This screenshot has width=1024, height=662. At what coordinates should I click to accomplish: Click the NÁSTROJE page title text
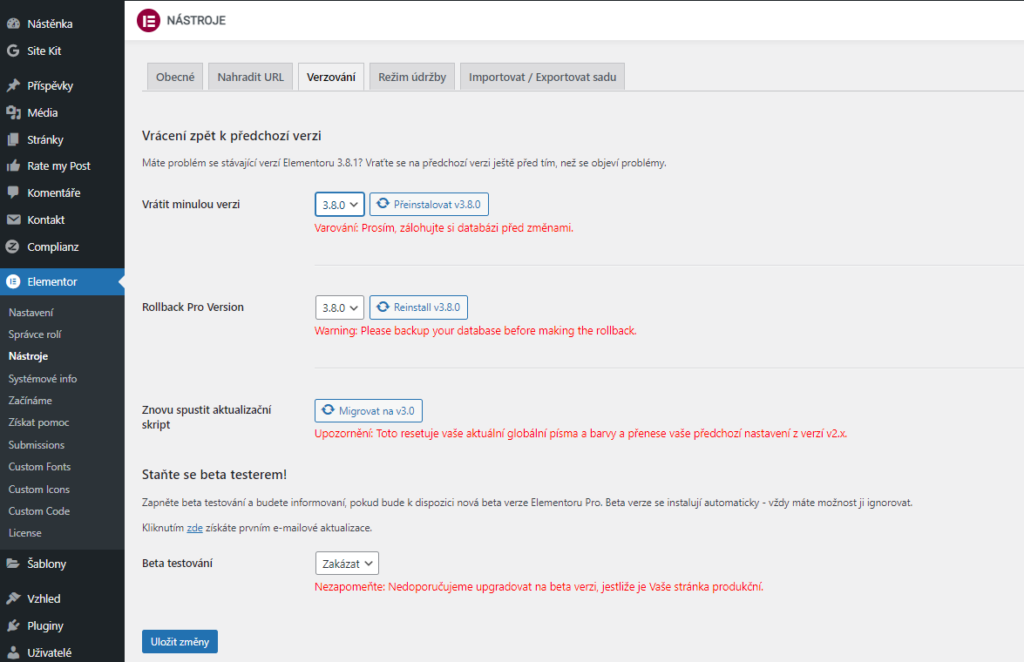coord(196,20)
